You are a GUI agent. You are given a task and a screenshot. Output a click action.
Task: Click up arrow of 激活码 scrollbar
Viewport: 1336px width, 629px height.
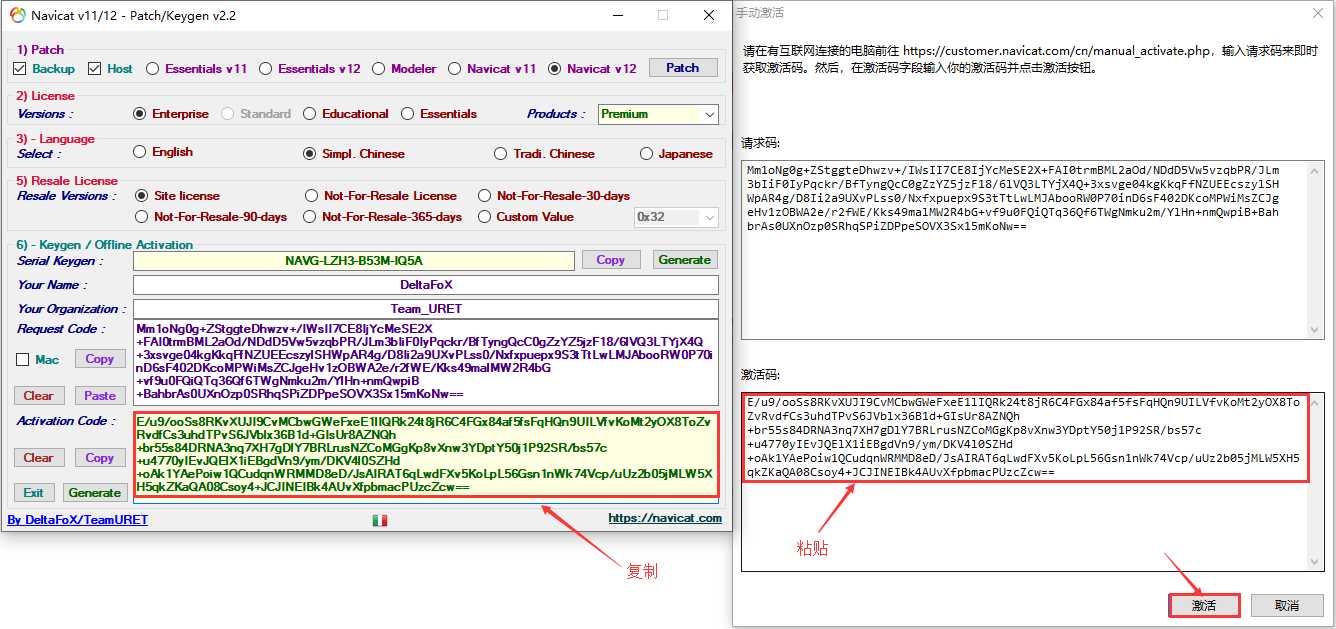pos(1315,402)
